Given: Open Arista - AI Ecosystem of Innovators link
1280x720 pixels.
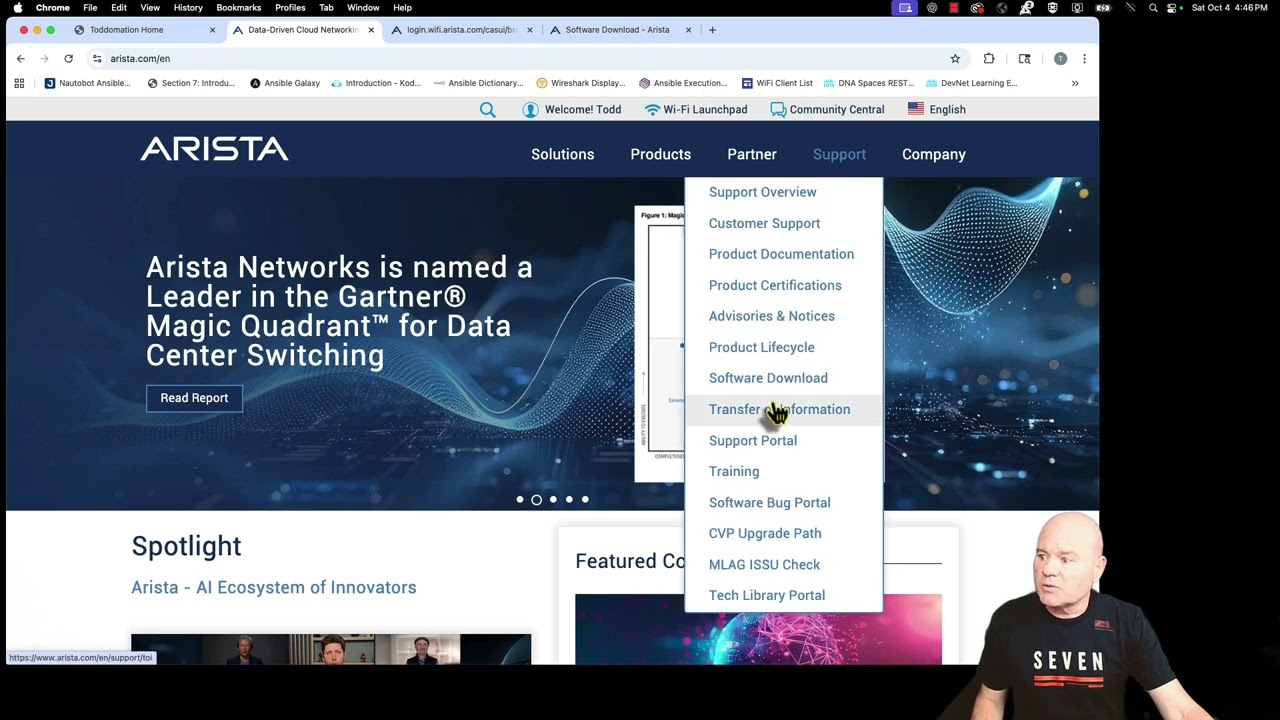Looking at the screenshot, I should [x=274, y=587].
